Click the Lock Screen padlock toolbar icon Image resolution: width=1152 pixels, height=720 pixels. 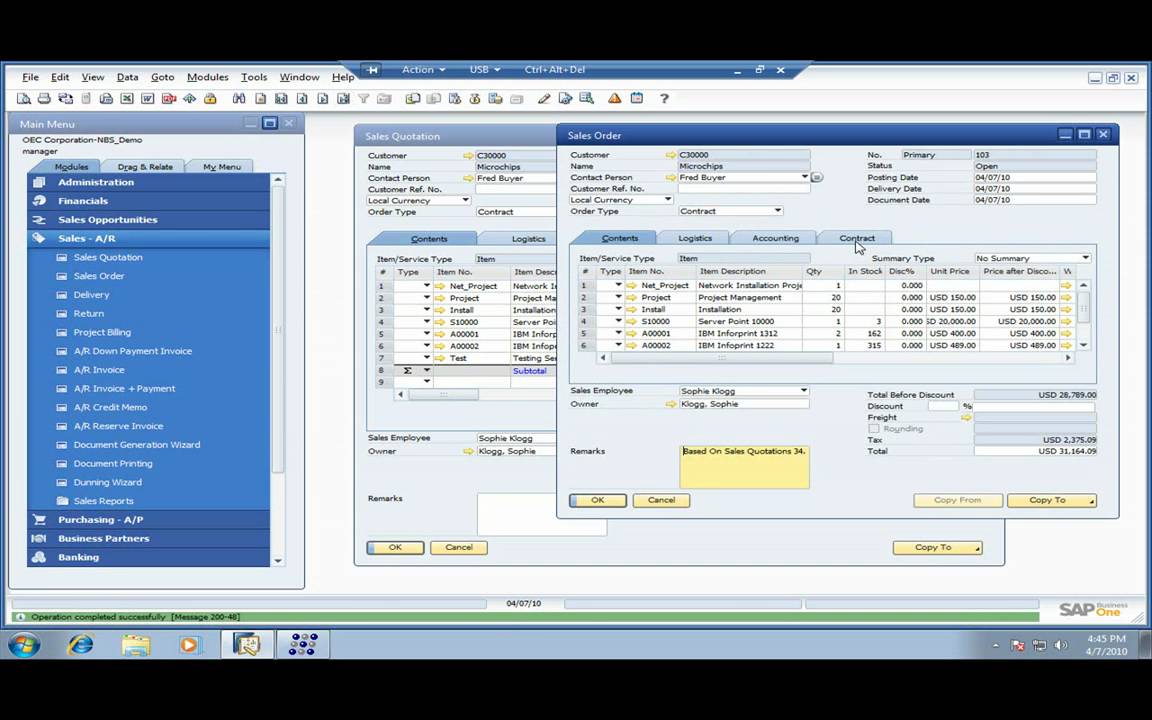pos(210,98)
